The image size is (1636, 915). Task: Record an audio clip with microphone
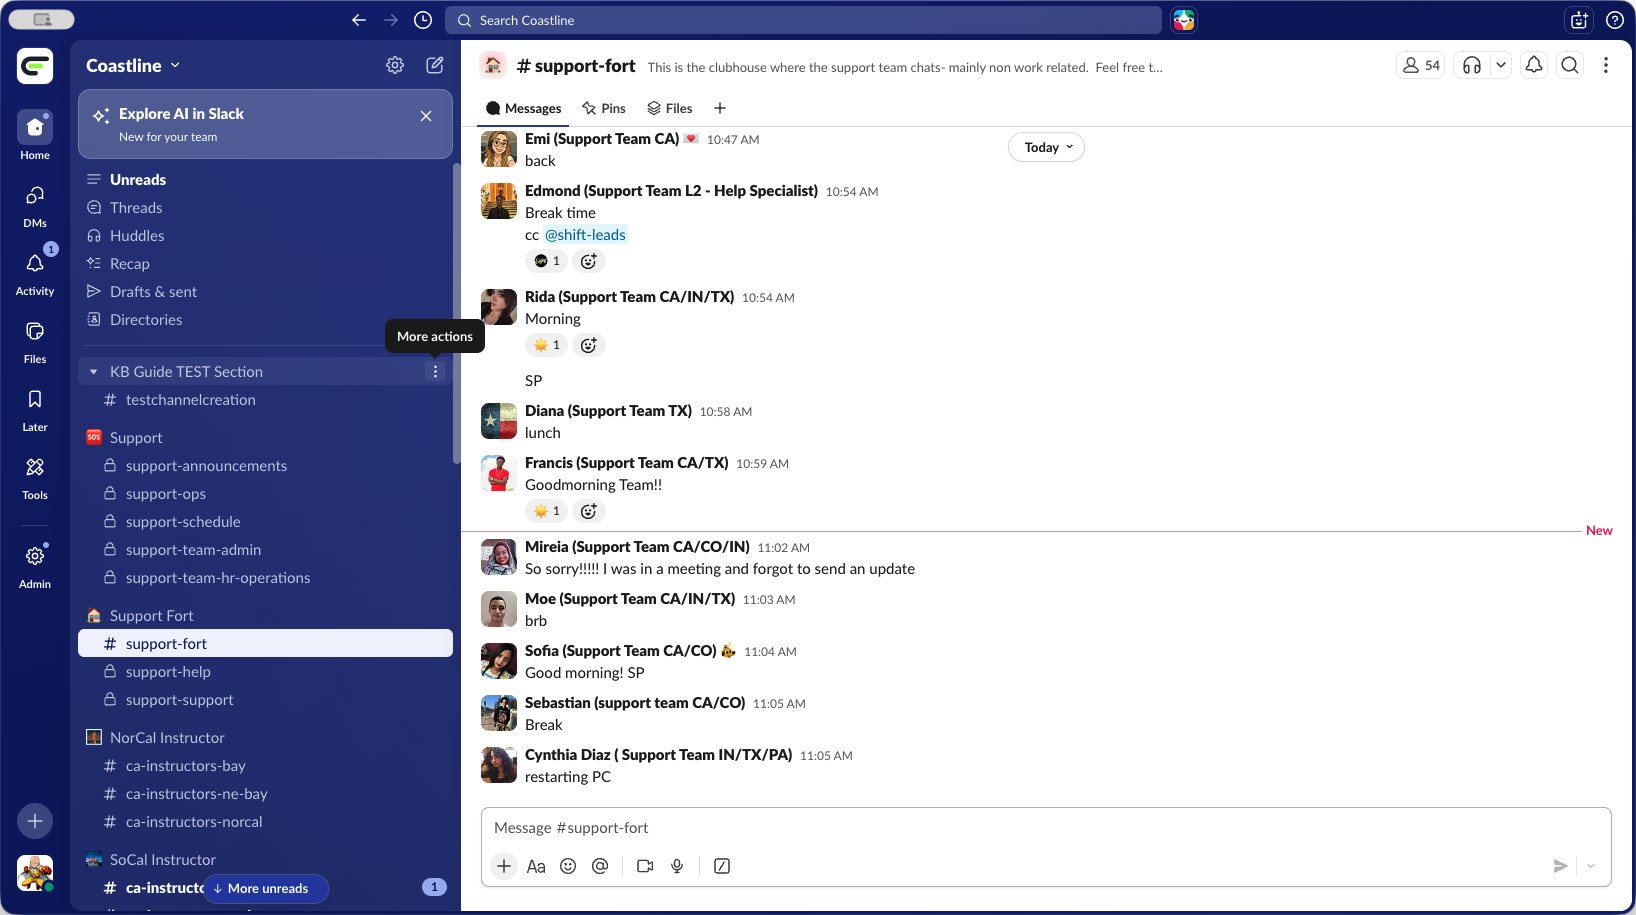[677, 866]
